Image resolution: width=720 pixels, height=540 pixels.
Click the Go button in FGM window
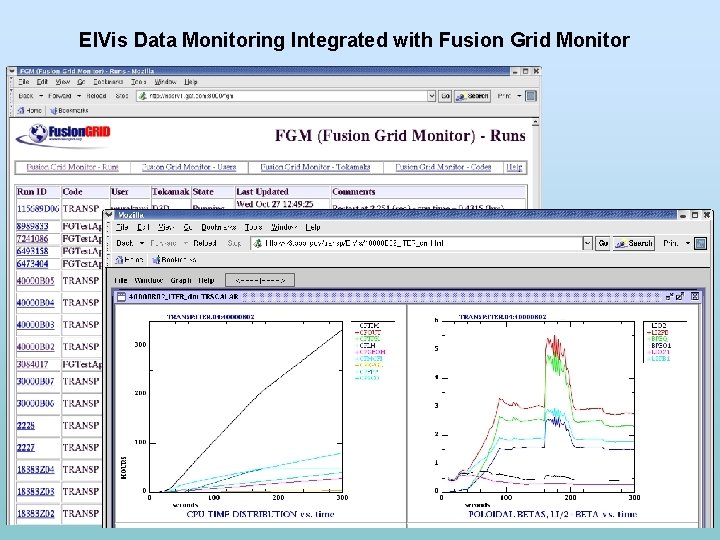445,96
